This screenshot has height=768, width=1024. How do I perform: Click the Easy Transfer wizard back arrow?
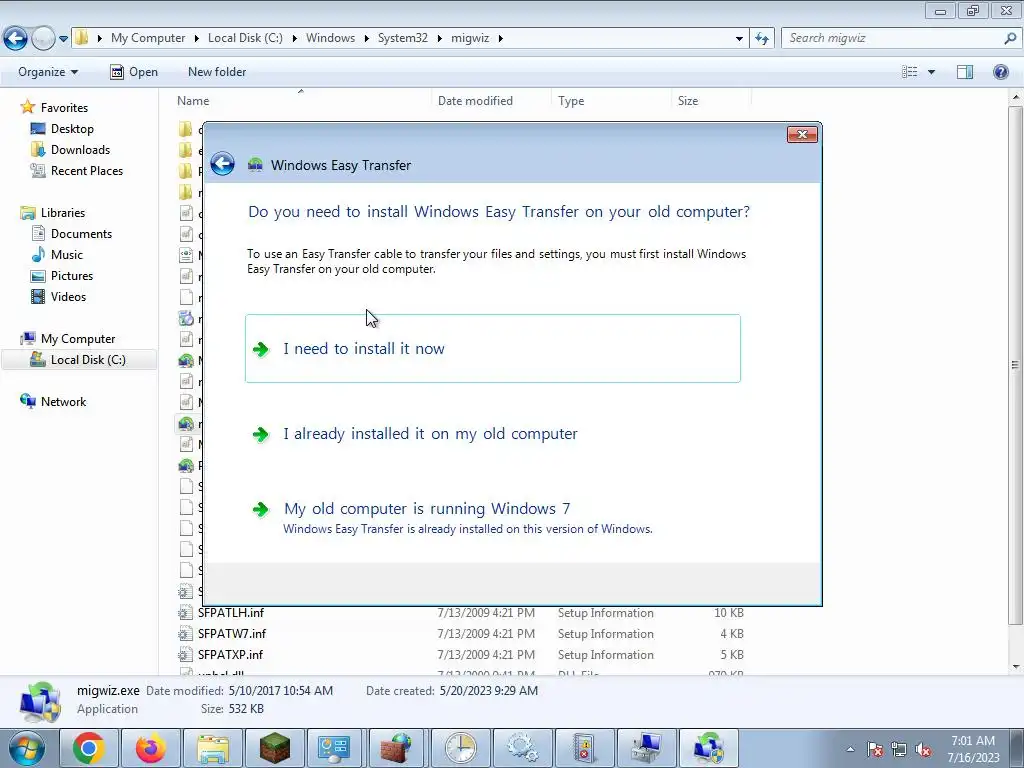point(223,164)
